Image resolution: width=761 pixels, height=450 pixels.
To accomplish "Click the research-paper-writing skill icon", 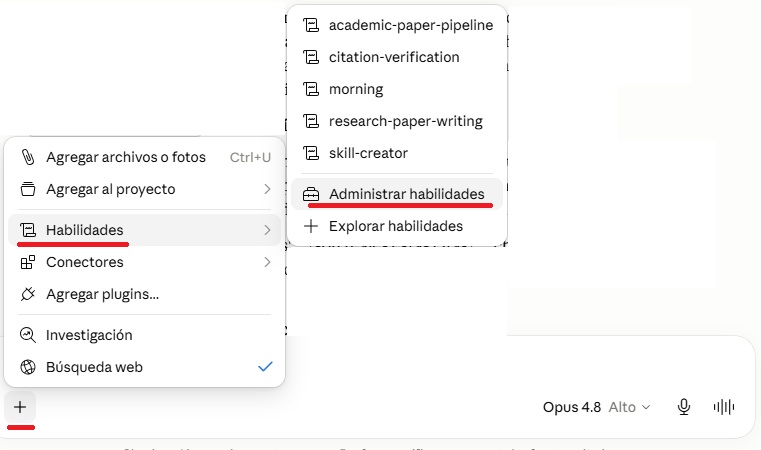I will coord(311,121).
